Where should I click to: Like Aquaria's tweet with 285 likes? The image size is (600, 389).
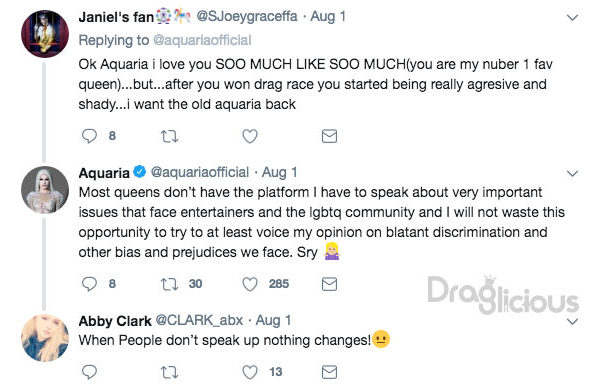click(250, 284)
